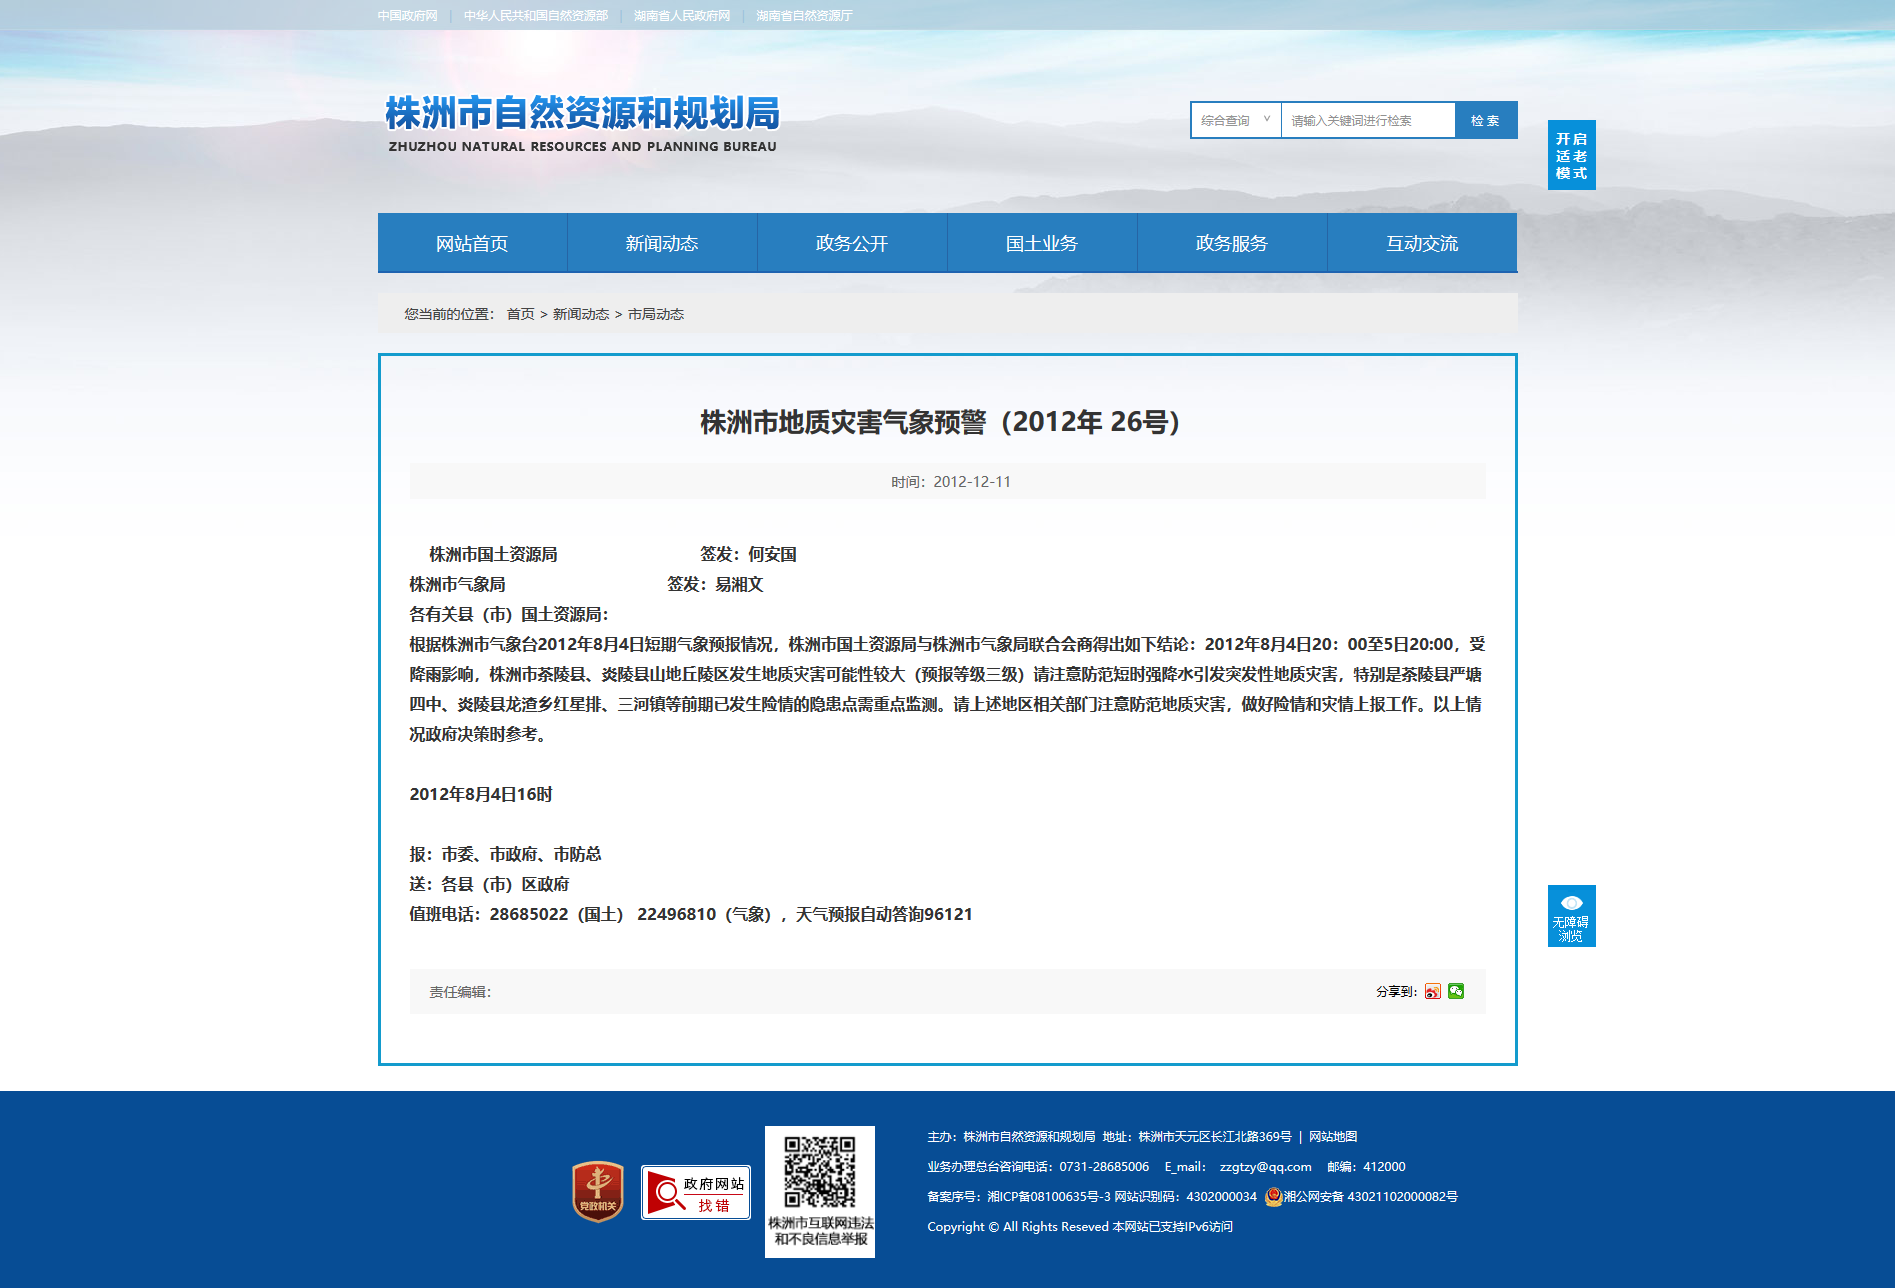Open the 国土业务 navigation menu

(1042, 243)
